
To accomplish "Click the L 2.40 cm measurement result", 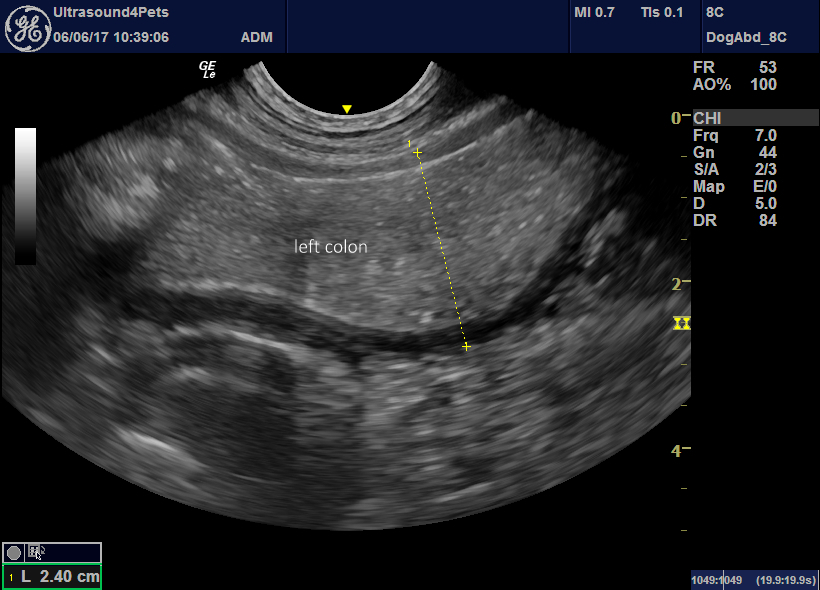I will tap(51, 576).
